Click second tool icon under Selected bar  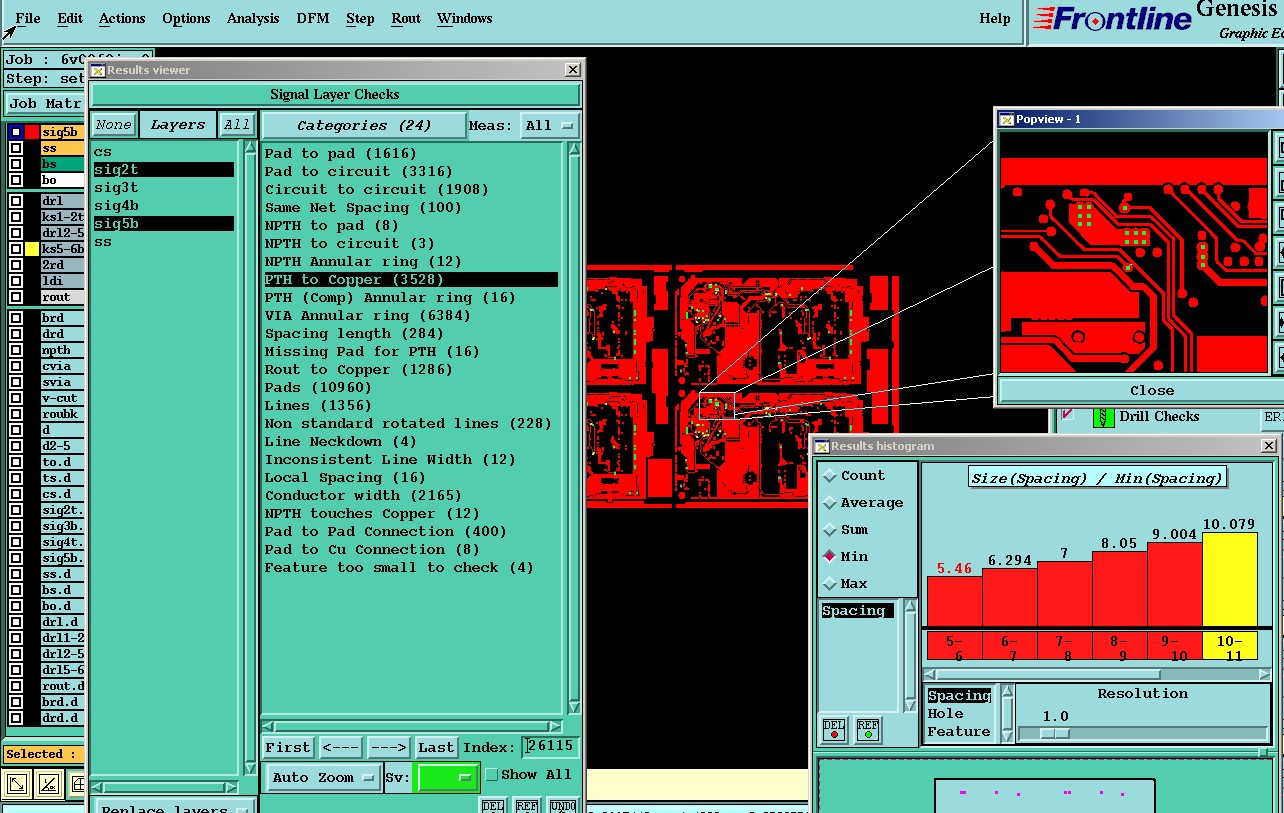click(50, 784)
